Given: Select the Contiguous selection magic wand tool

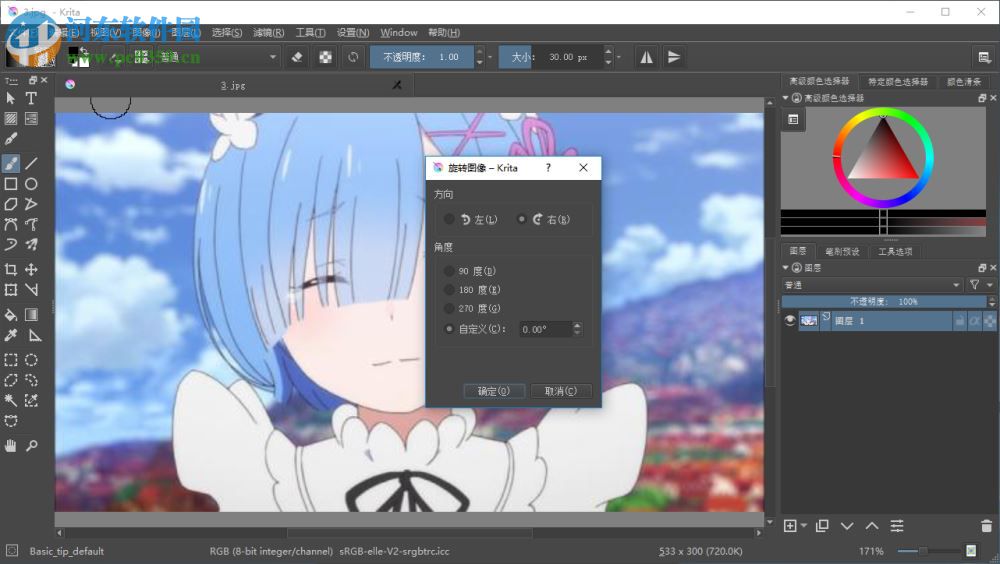Looking at the screenshot, I should pos(11,401).
